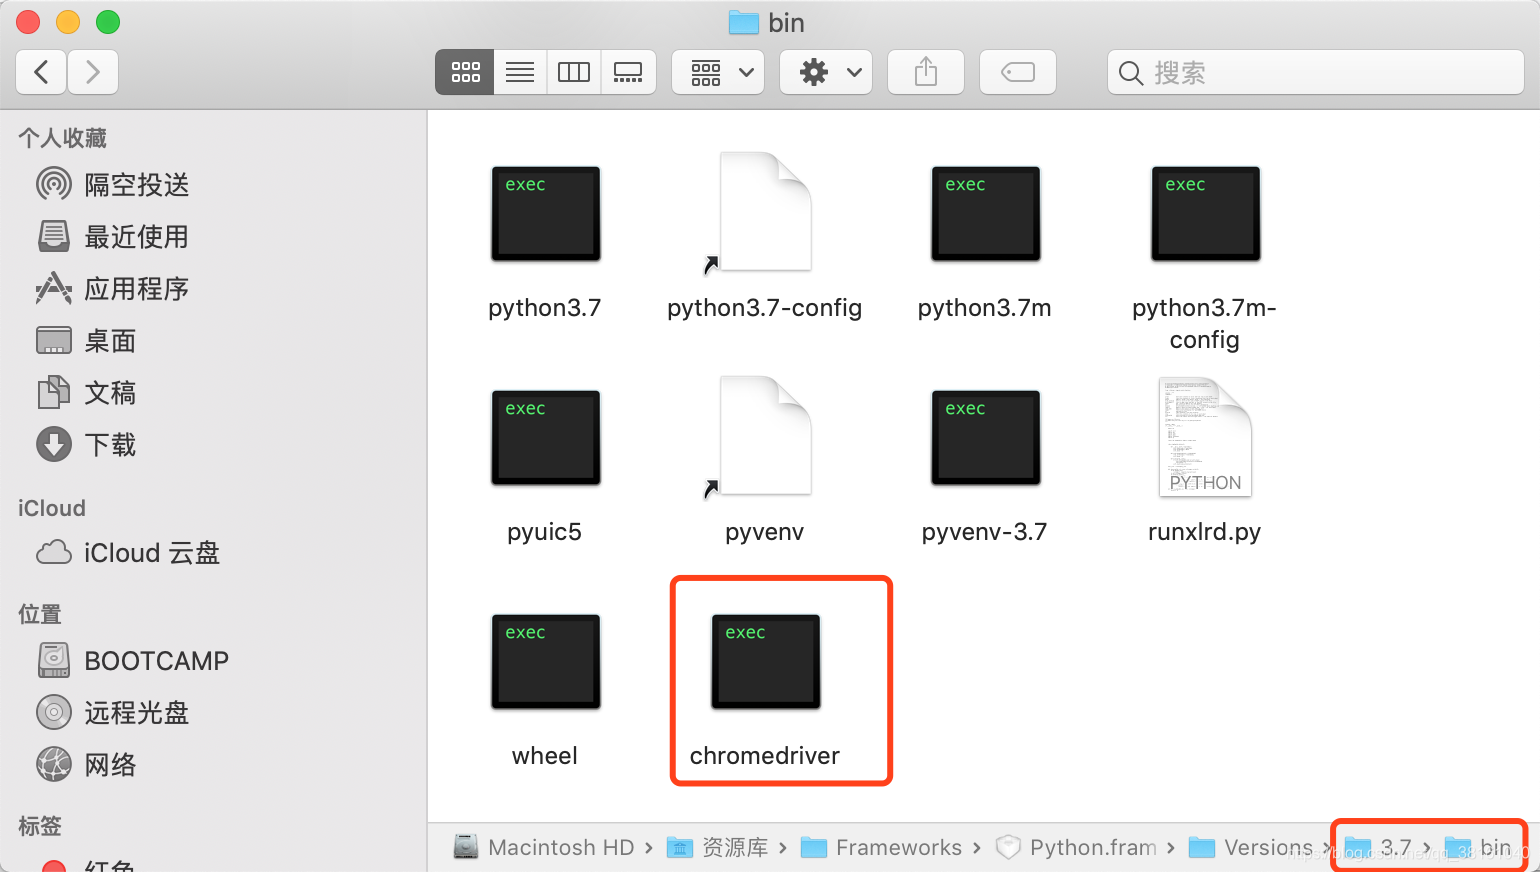Click Macintosh HD in the path bar

[544, 848]
